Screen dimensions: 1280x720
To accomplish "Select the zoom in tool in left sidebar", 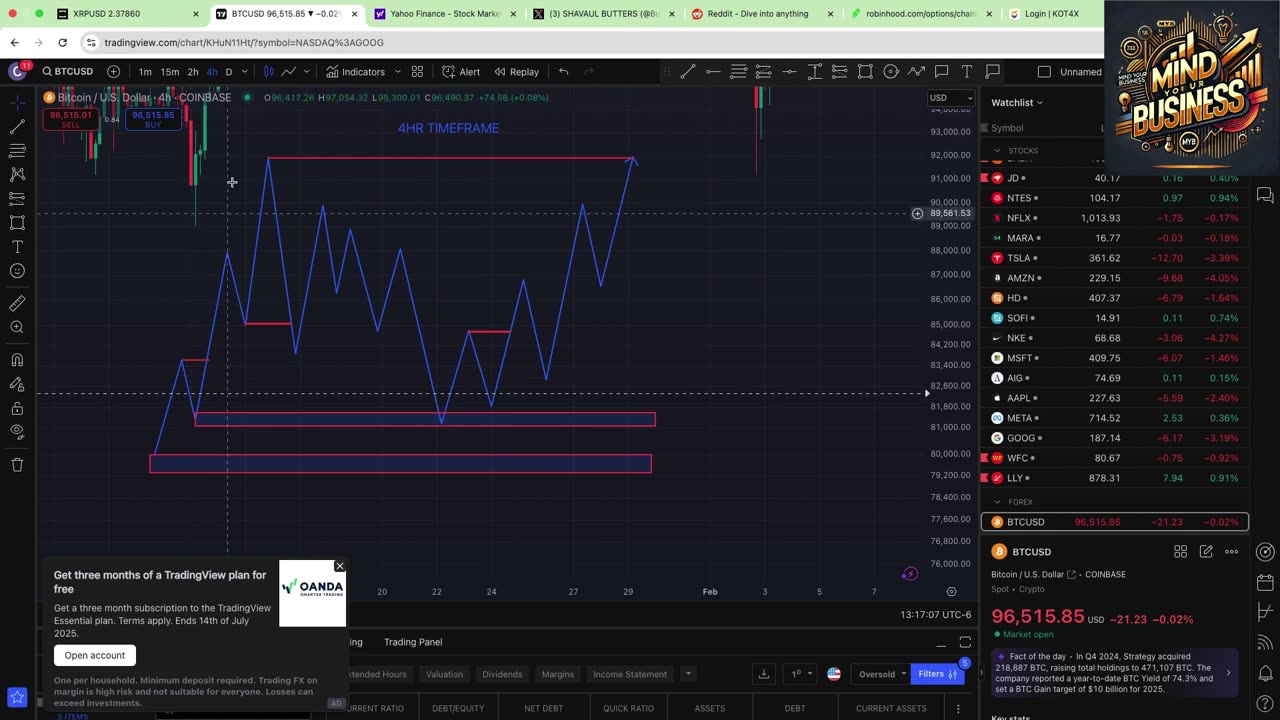I will (x=17, y=327).
